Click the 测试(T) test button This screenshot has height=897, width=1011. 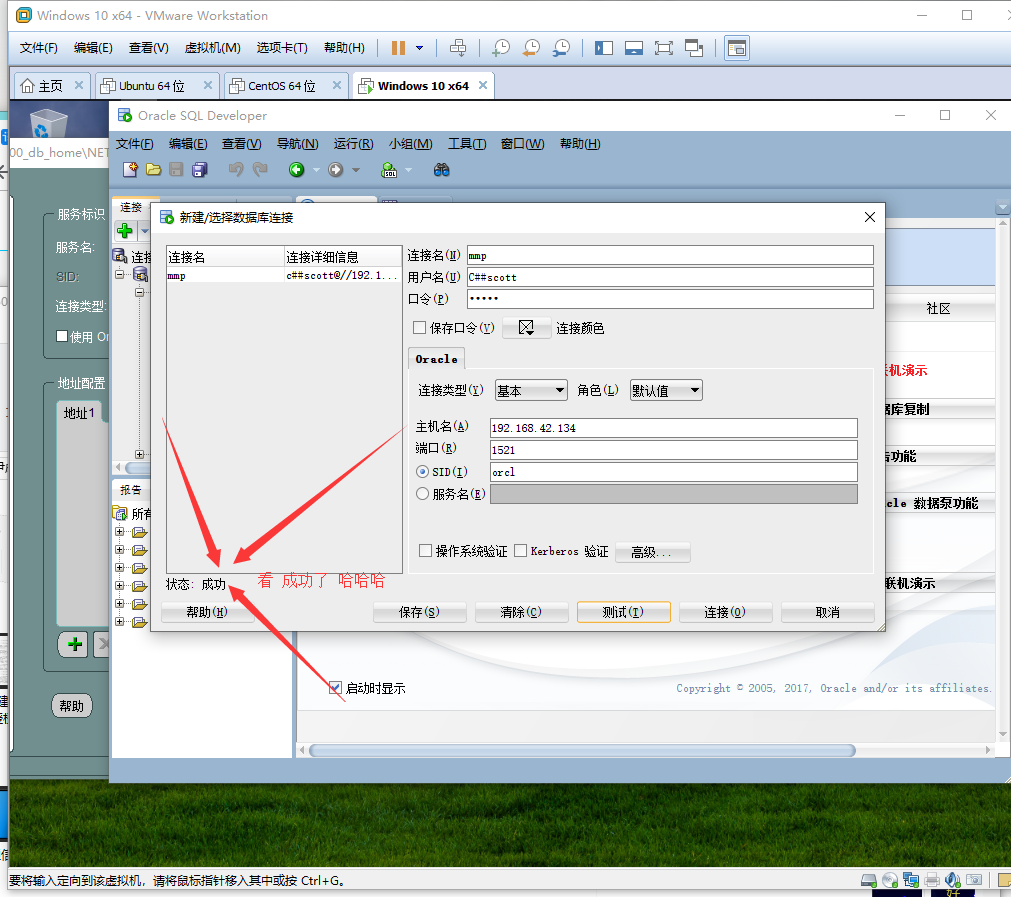(x=623, y=612)
